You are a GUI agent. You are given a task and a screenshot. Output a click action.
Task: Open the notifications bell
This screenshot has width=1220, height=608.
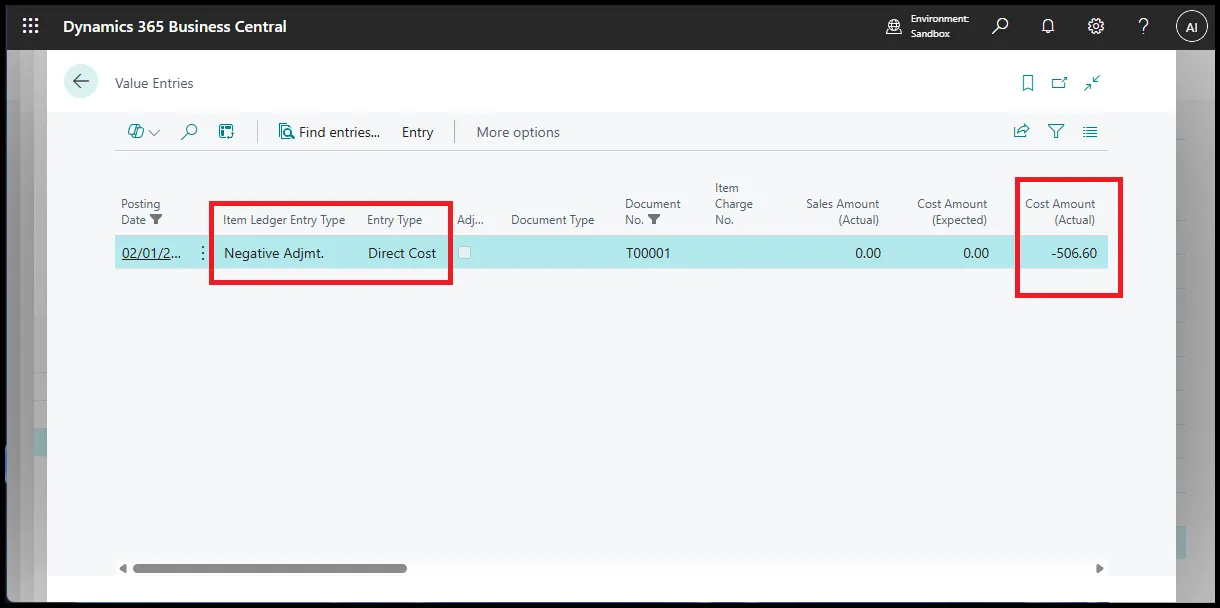pos(1048,27)
